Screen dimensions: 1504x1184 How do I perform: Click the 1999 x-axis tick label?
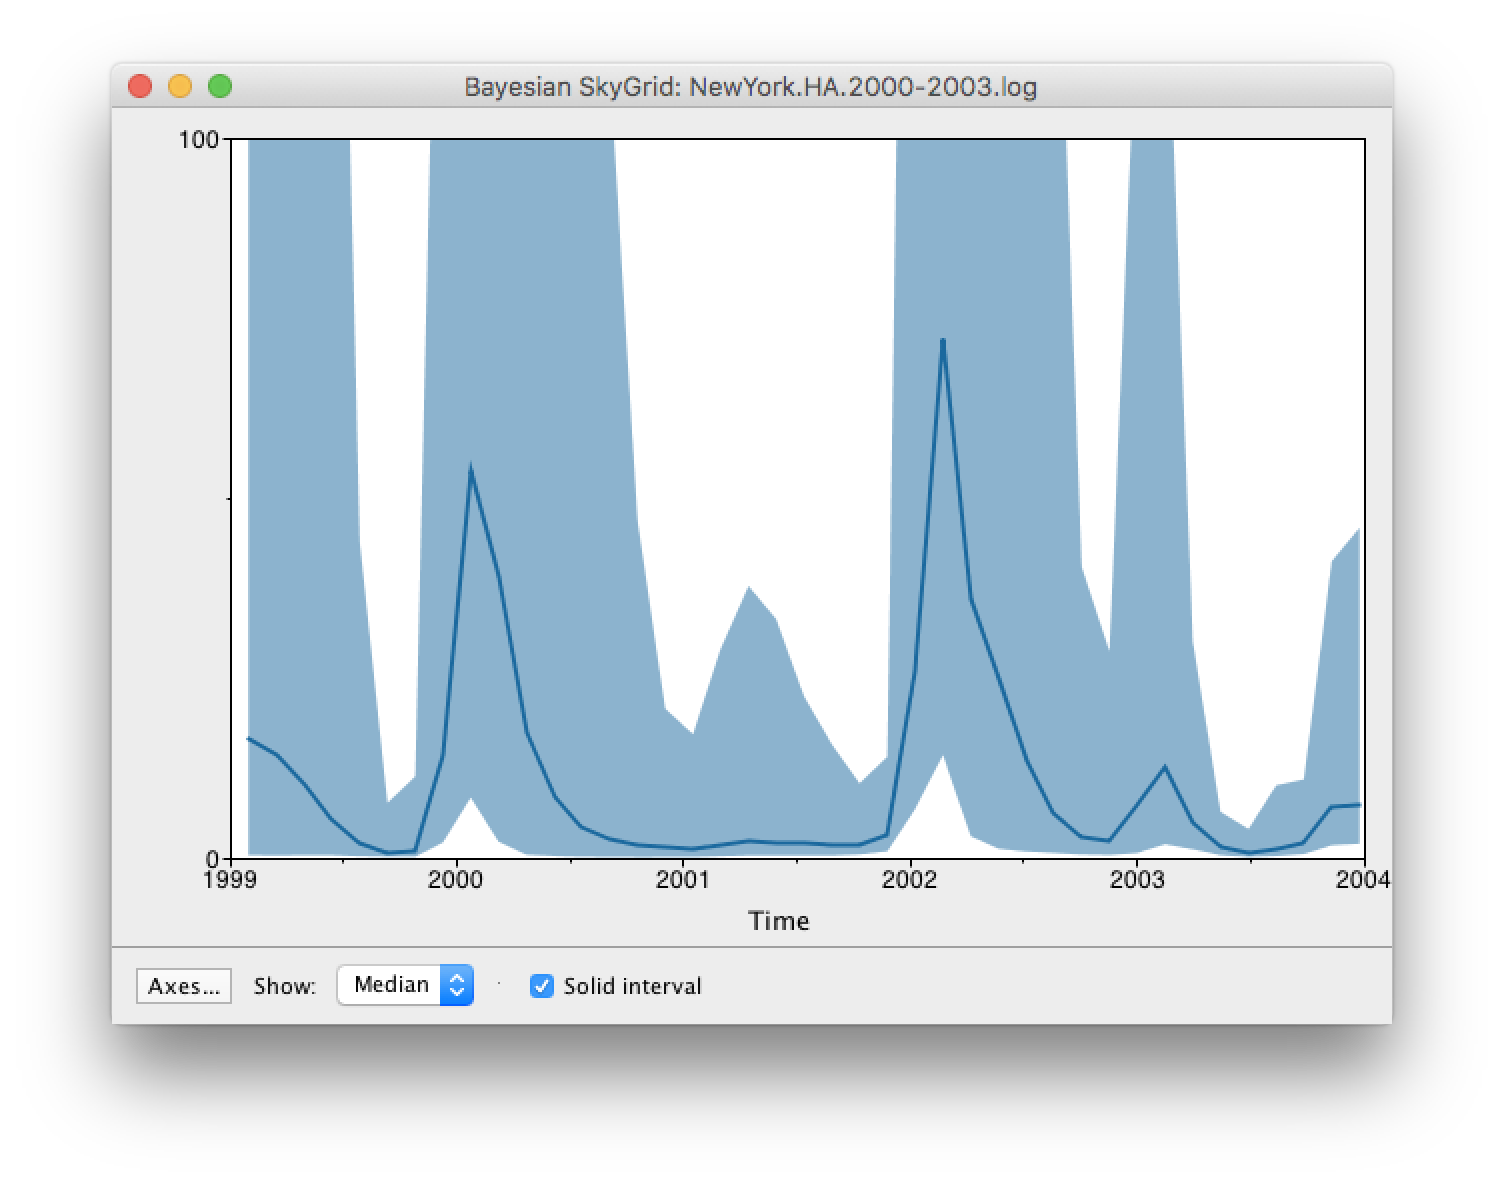click(230, 879)
